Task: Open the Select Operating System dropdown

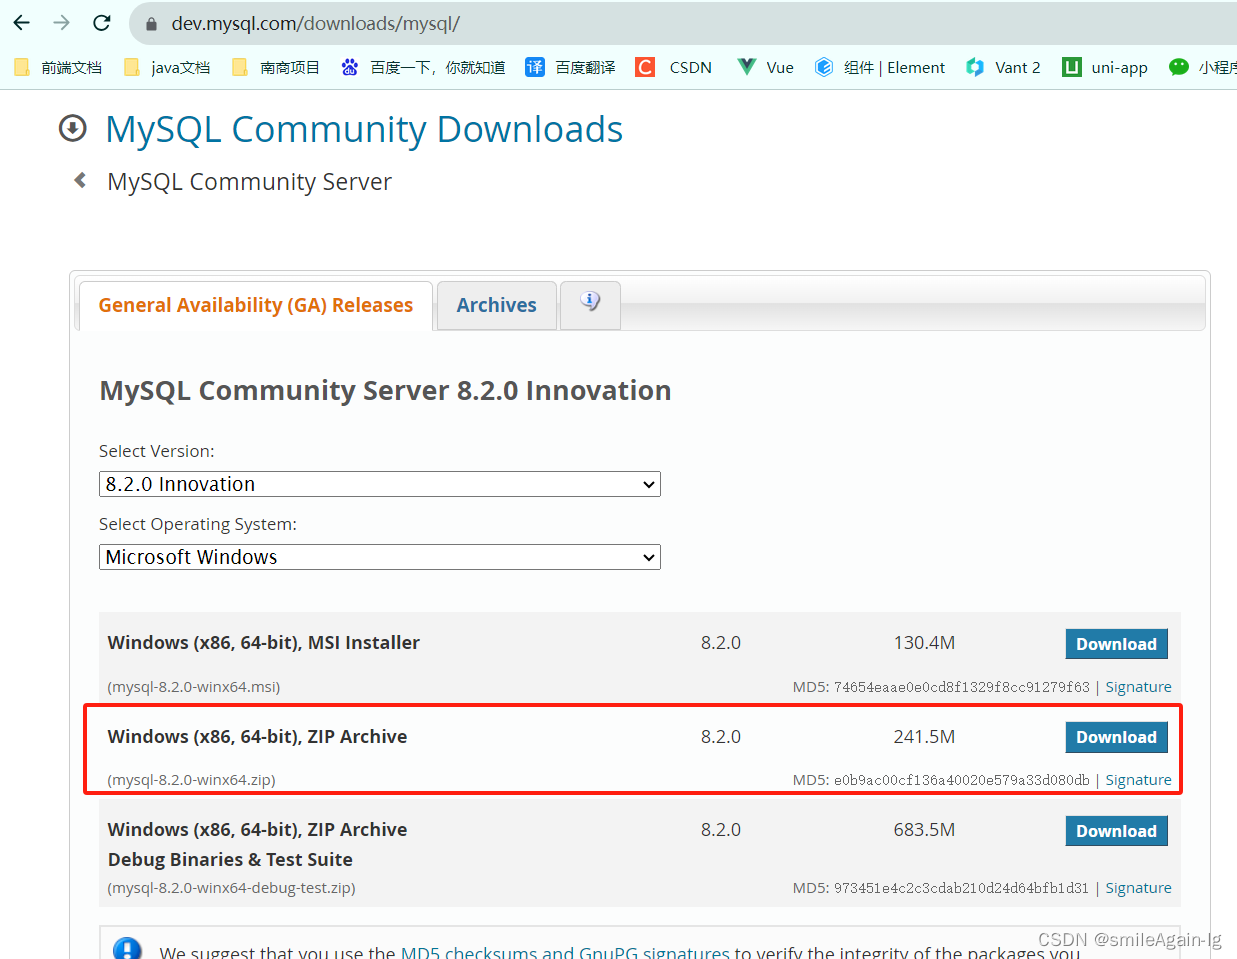Action: [x=380, y=557]
